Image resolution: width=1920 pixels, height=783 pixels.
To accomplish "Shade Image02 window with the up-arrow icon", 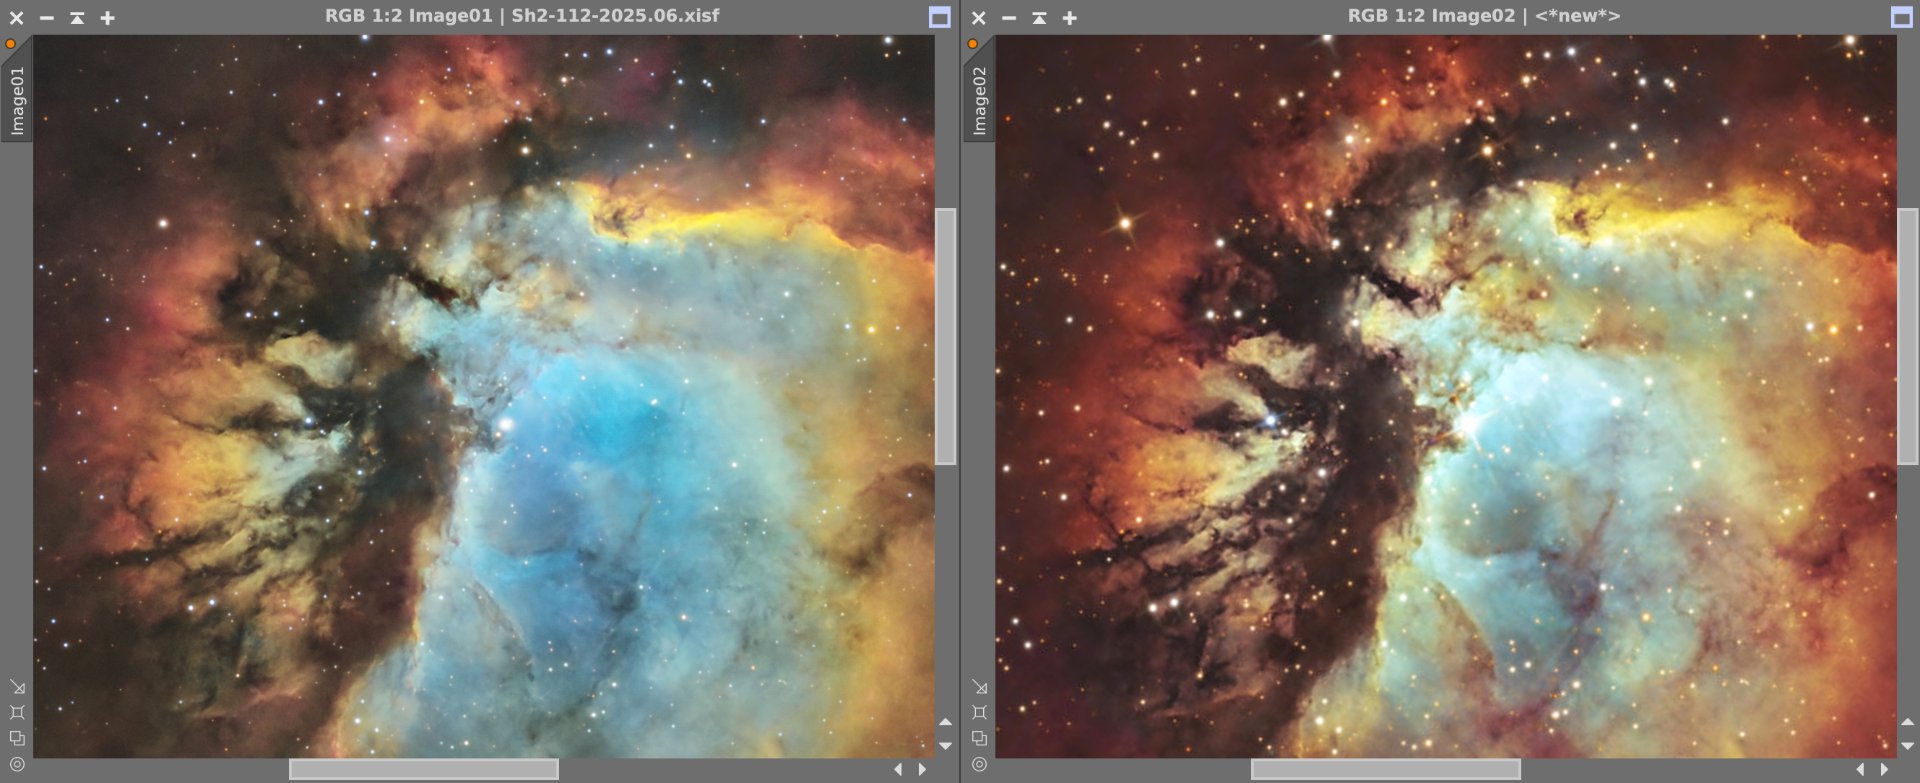I will pos(1039,18).
